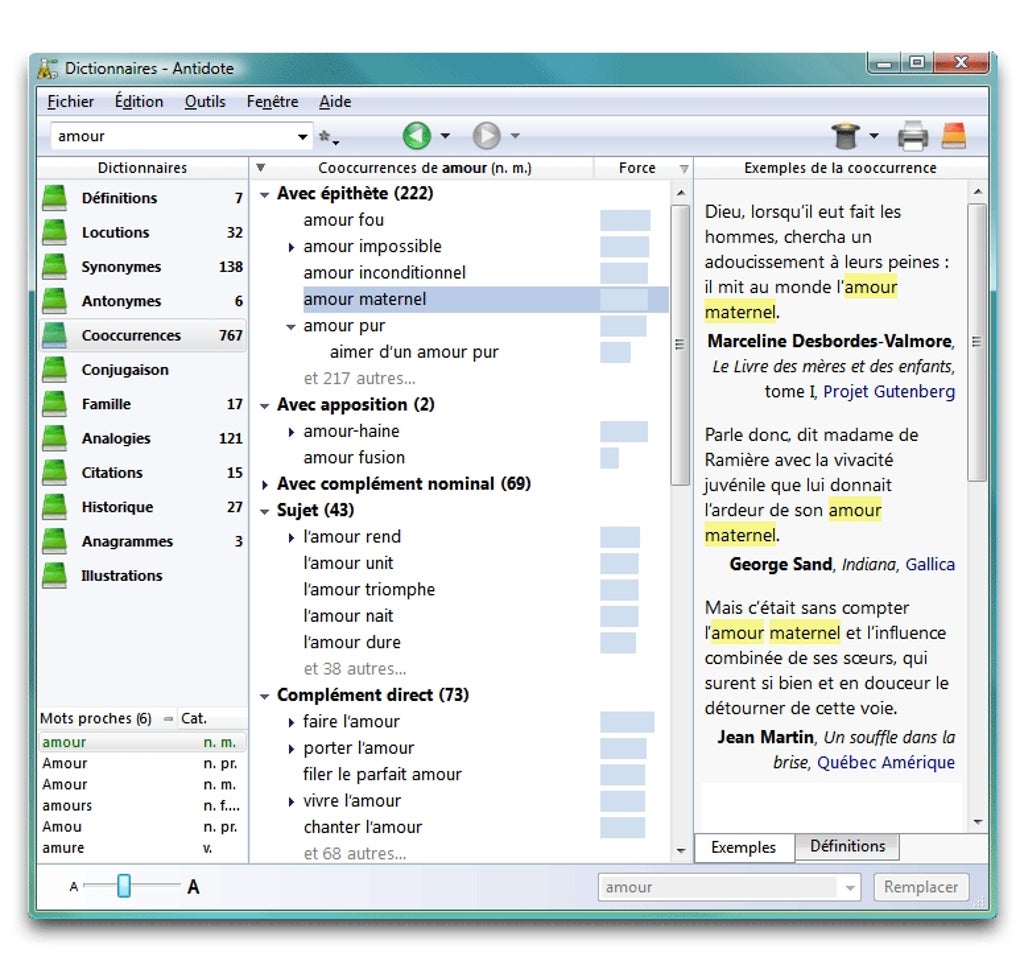Open the Antonymes book icon
This screenshot has height=965, width=1020.
click(x=54, y=301)
